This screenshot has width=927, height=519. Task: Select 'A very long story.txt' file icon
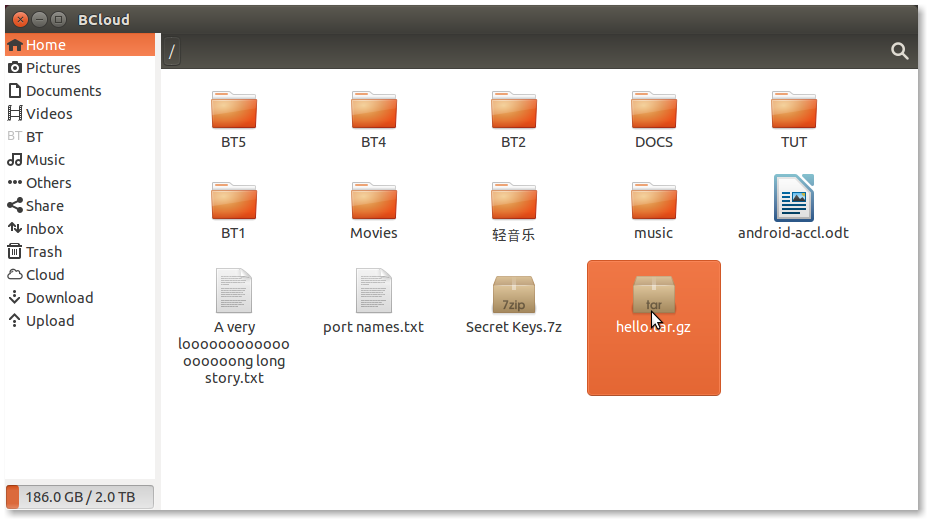pyautogui.click(x=234, y=291)
